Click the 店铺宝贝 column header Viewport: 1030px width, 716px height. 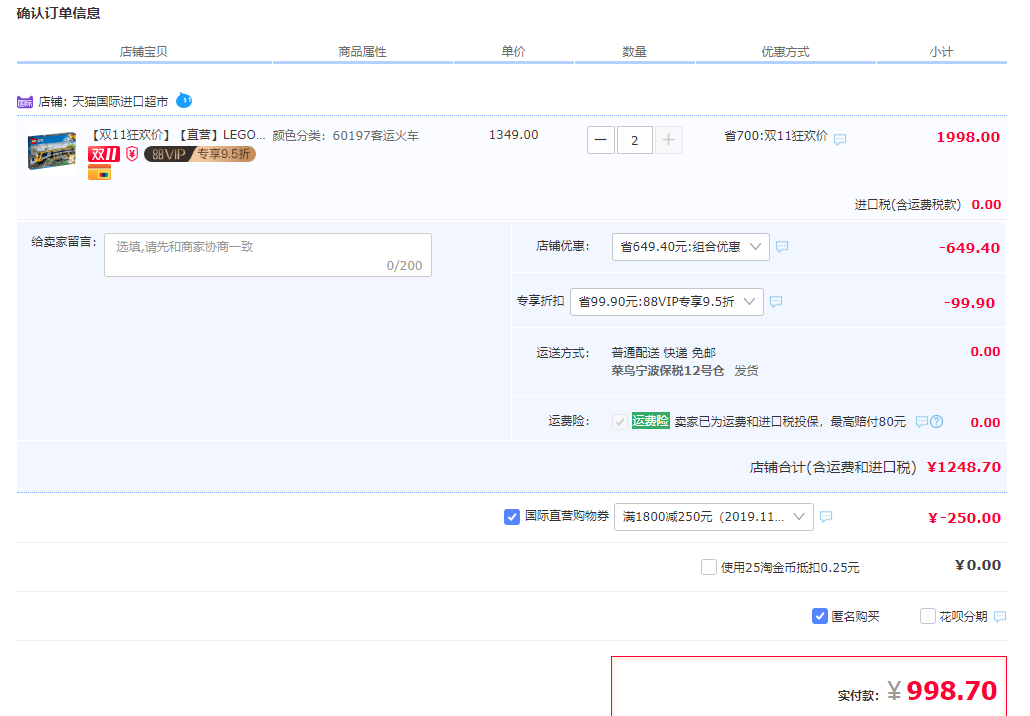tap(143, 52)
